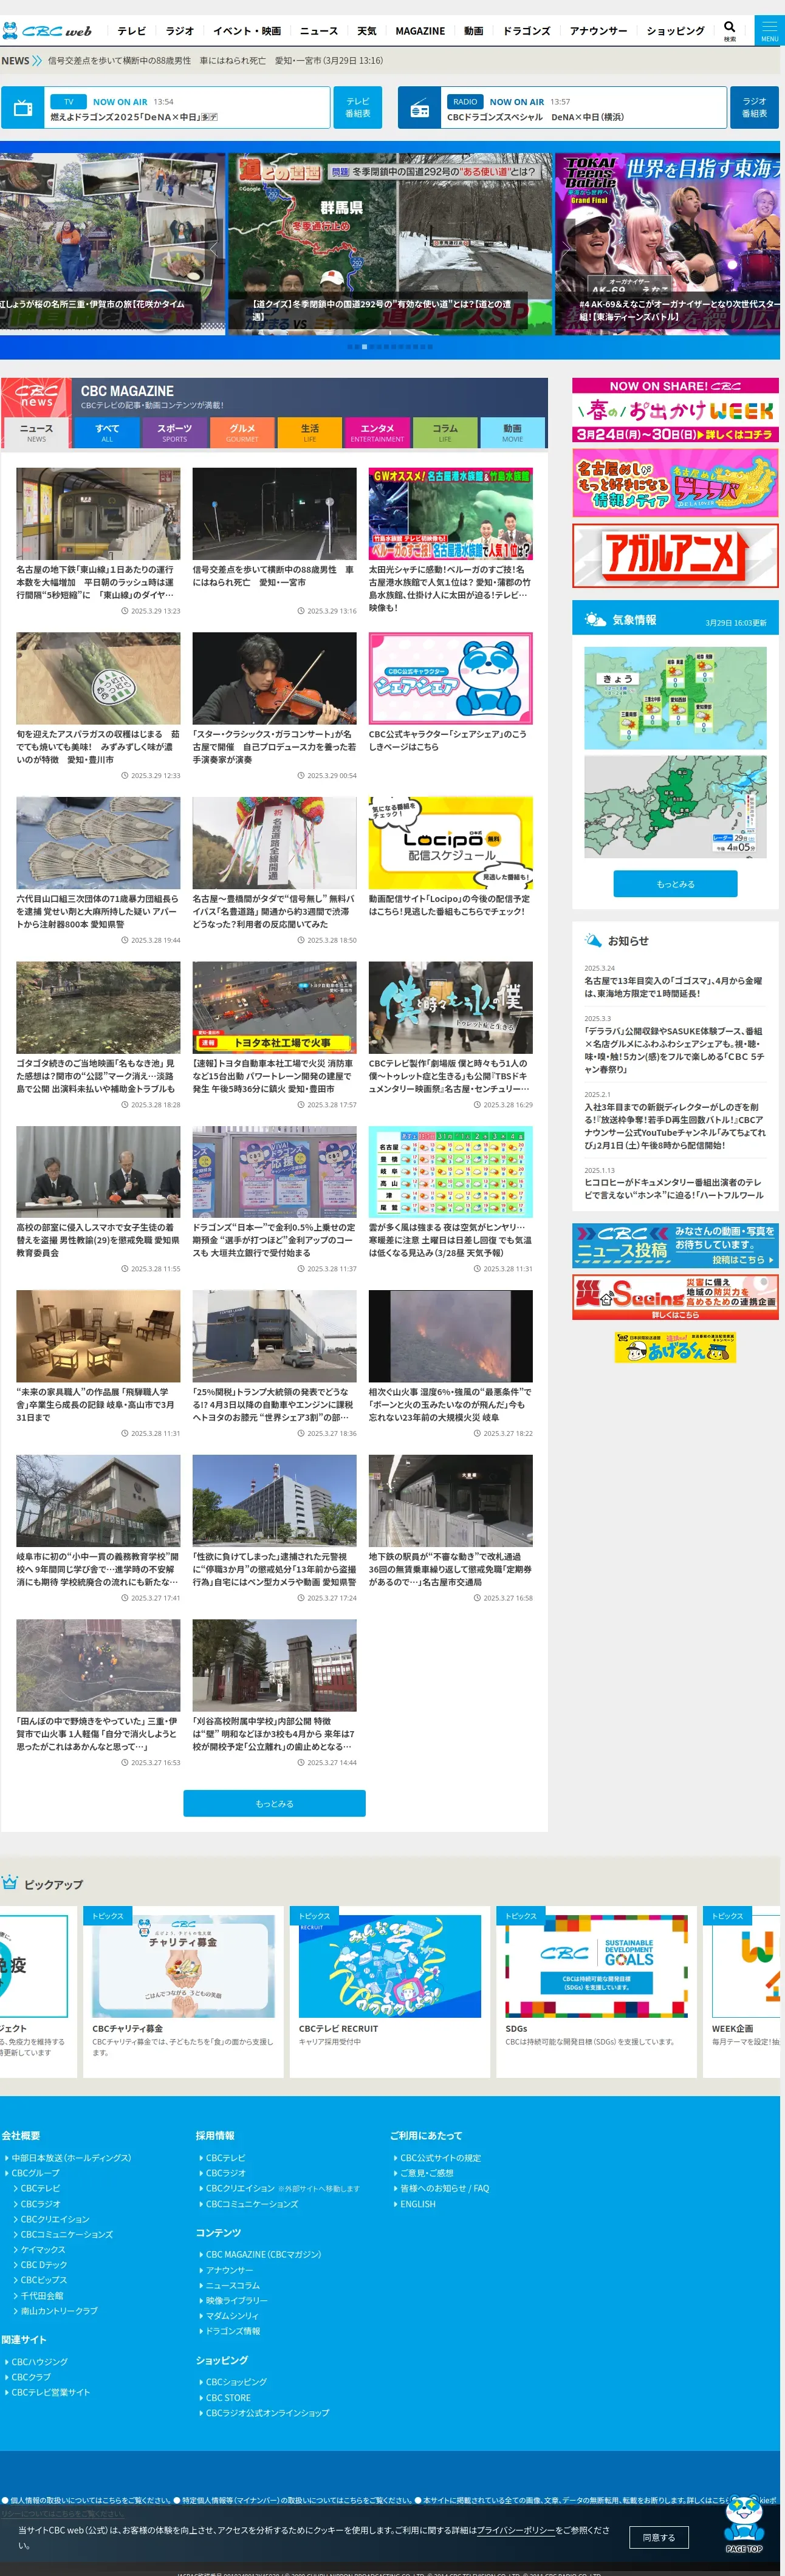Open ENGLISH footer link
This screenshot has width=785, height=2576.
coord(417,2203)
